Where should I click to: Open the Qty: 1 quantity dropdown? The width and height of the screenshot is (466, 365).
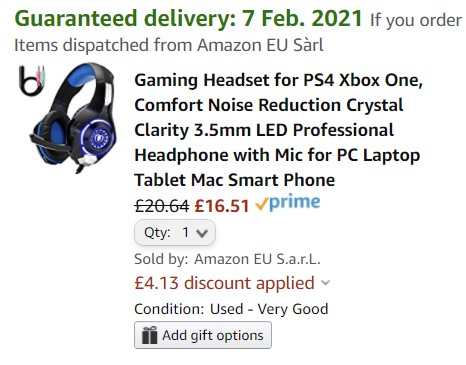[x=175, y=233]
